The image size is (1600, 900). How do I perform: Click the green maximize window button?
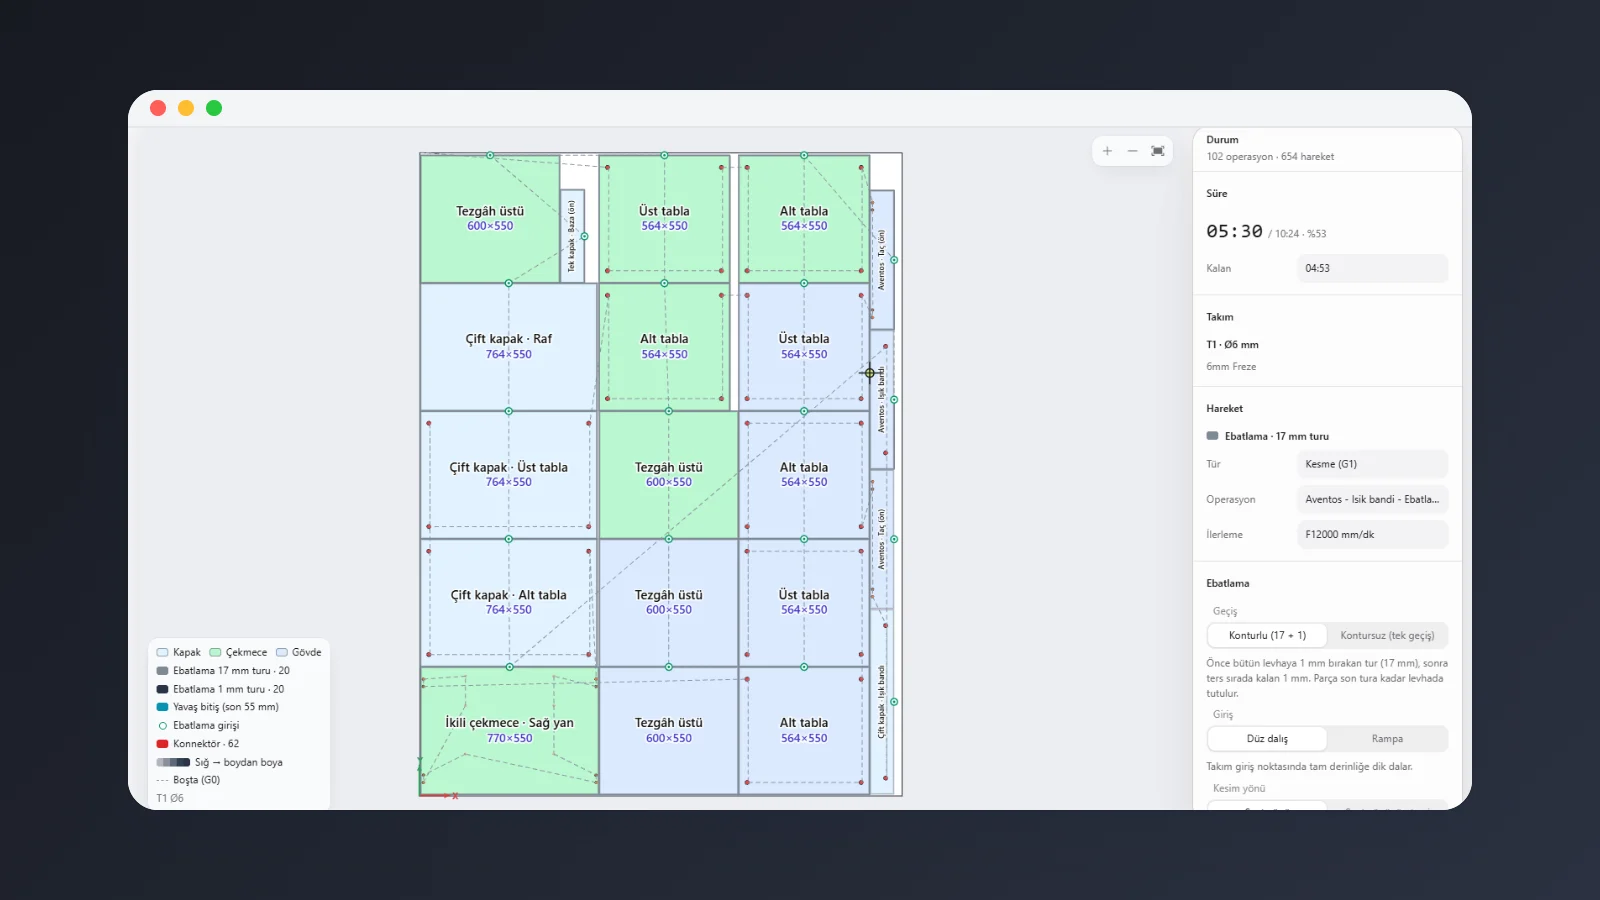[x=214, y=108]
